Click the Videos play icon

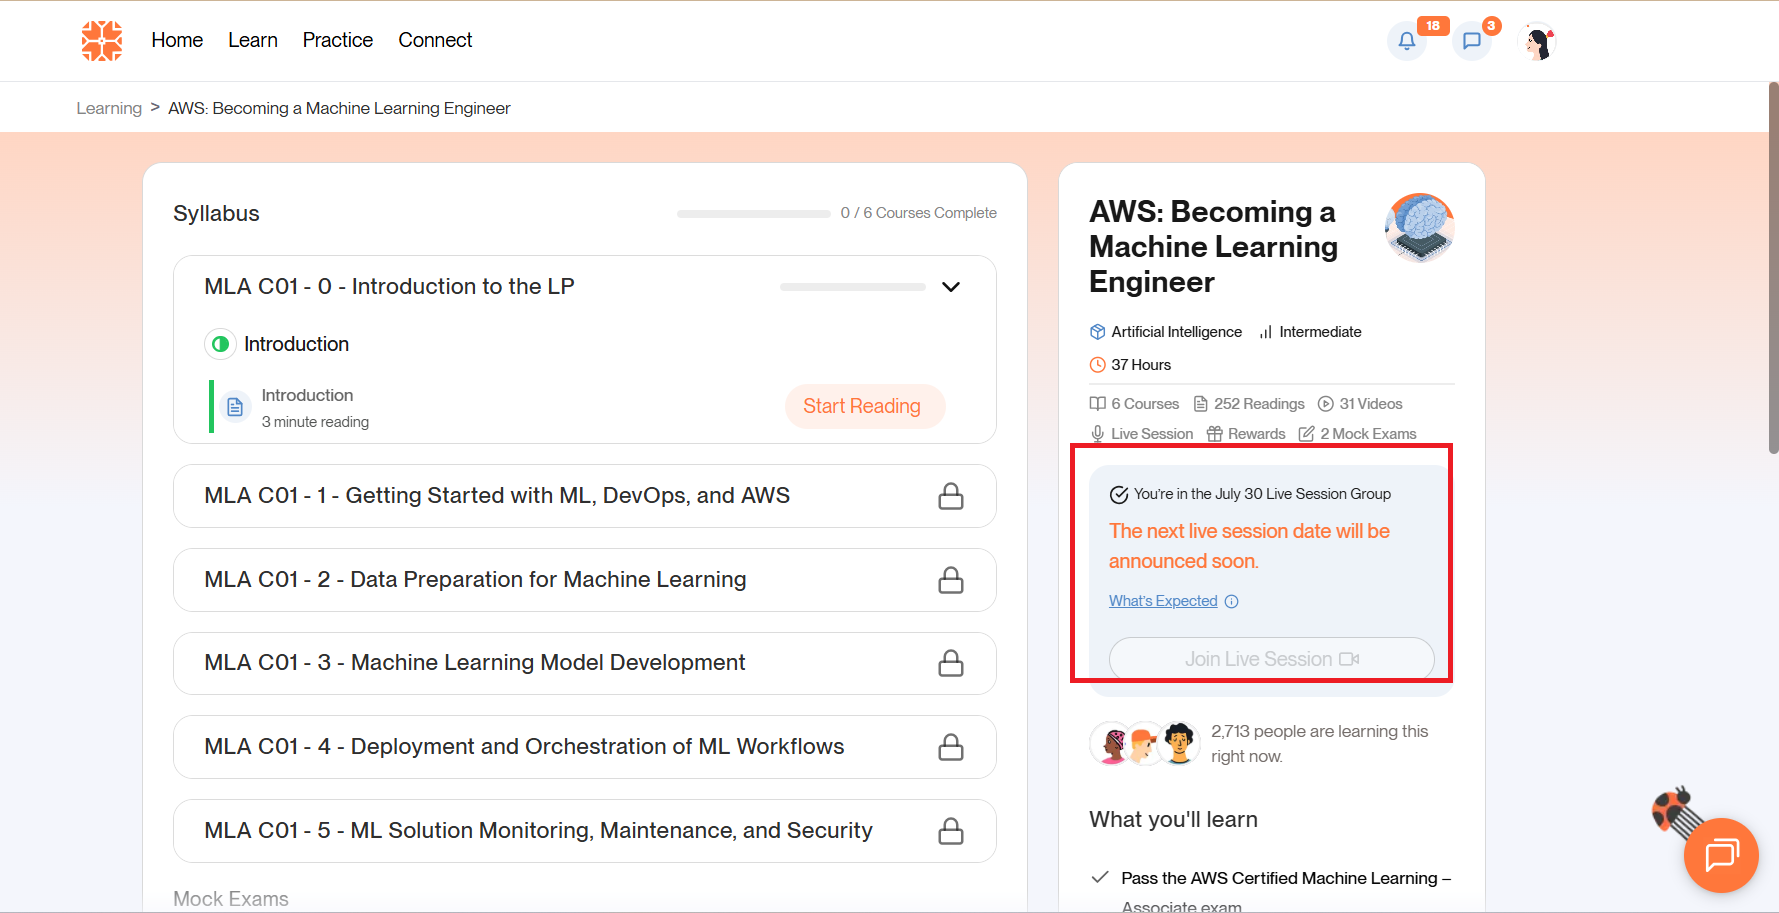[x=1325, y=403]
